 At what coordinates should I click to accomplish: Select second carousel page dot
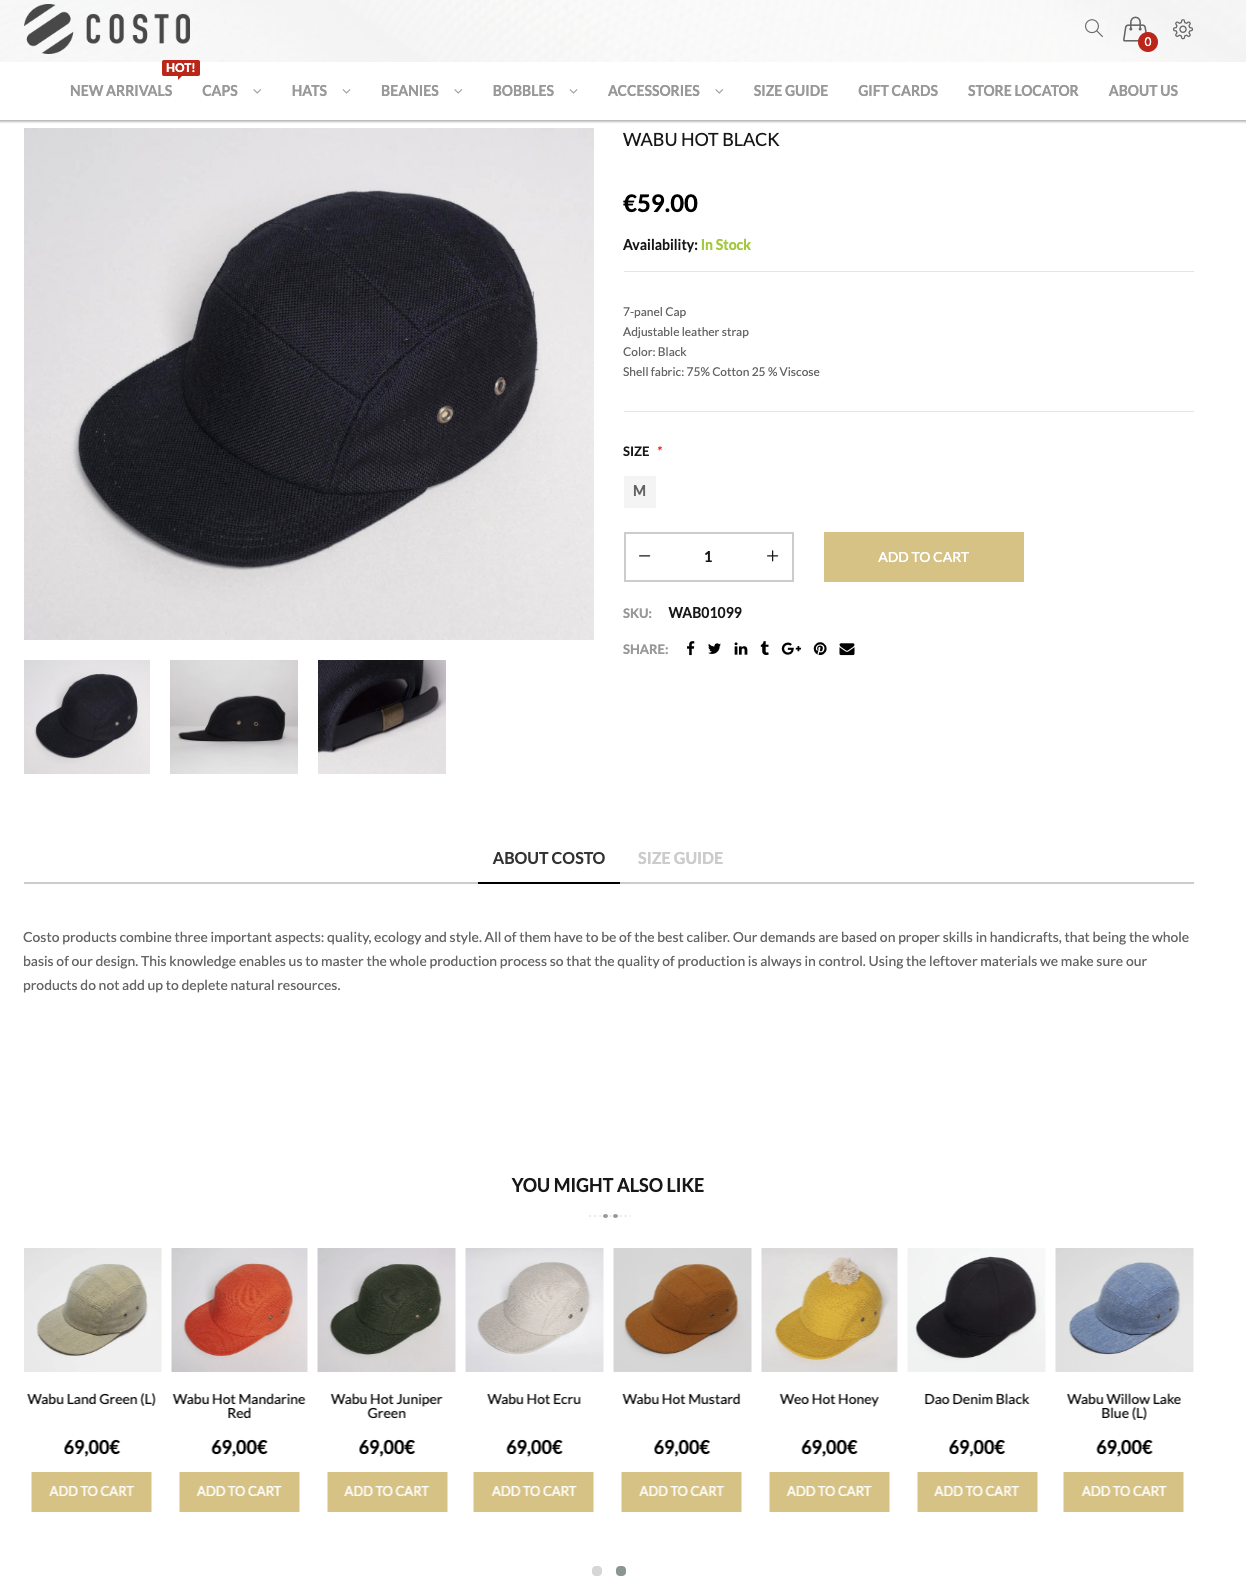(621, 1571)
